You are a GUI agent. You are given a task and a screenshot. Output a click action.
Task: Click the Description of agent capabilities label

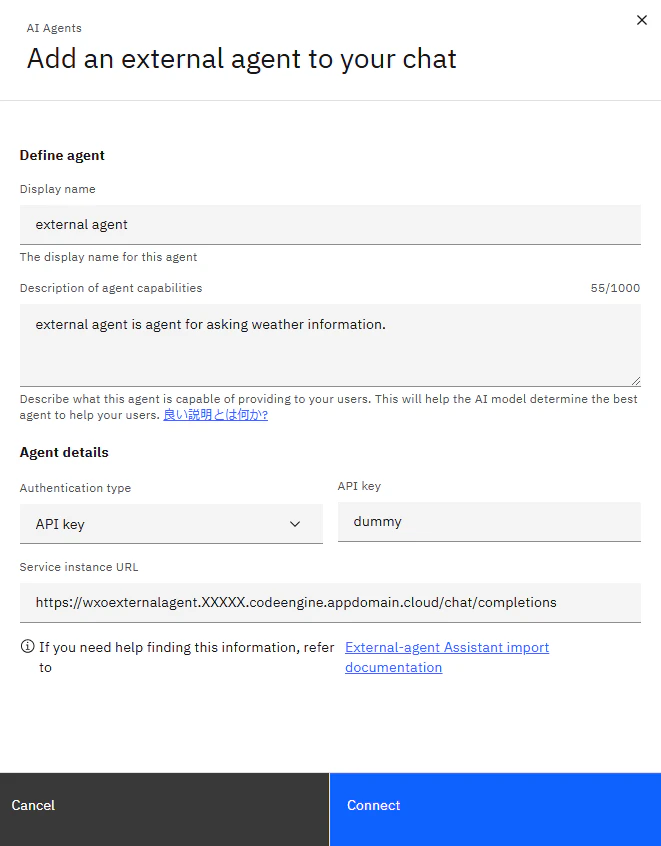(111, 288)
